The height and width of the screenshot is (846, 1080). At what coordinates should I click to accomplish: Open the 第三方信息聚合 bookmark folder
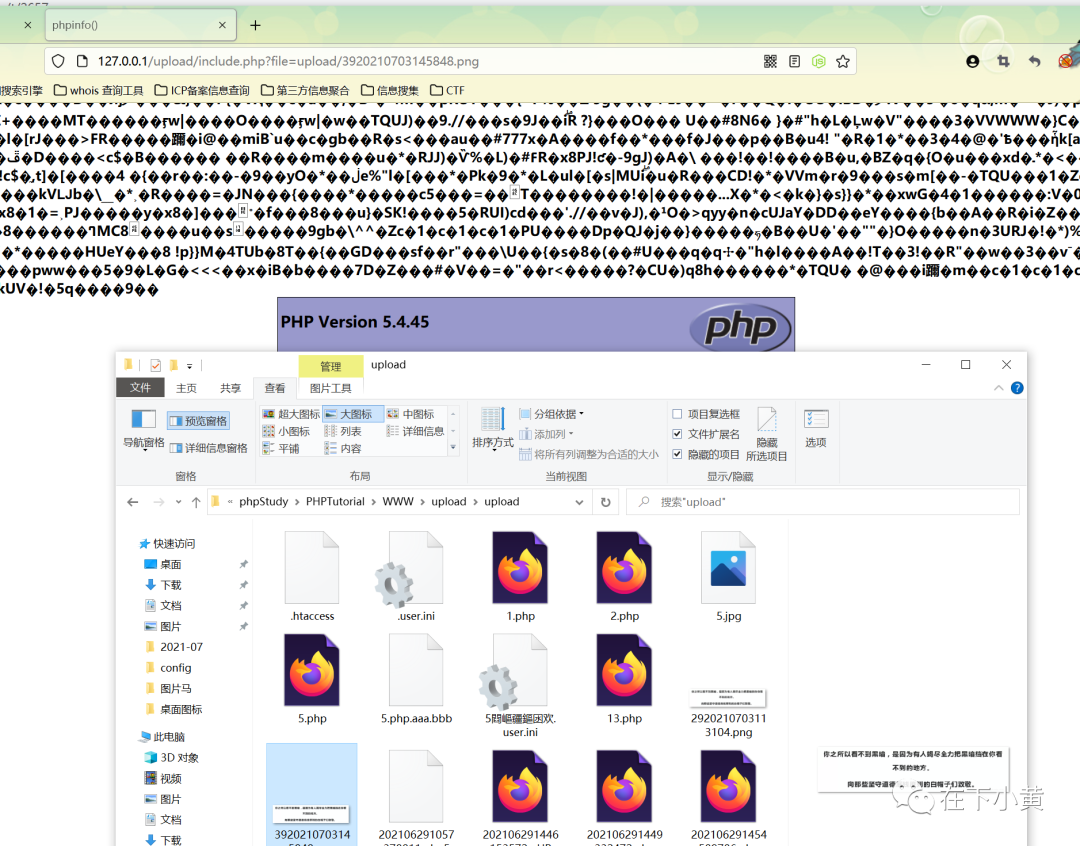[305, 90]
